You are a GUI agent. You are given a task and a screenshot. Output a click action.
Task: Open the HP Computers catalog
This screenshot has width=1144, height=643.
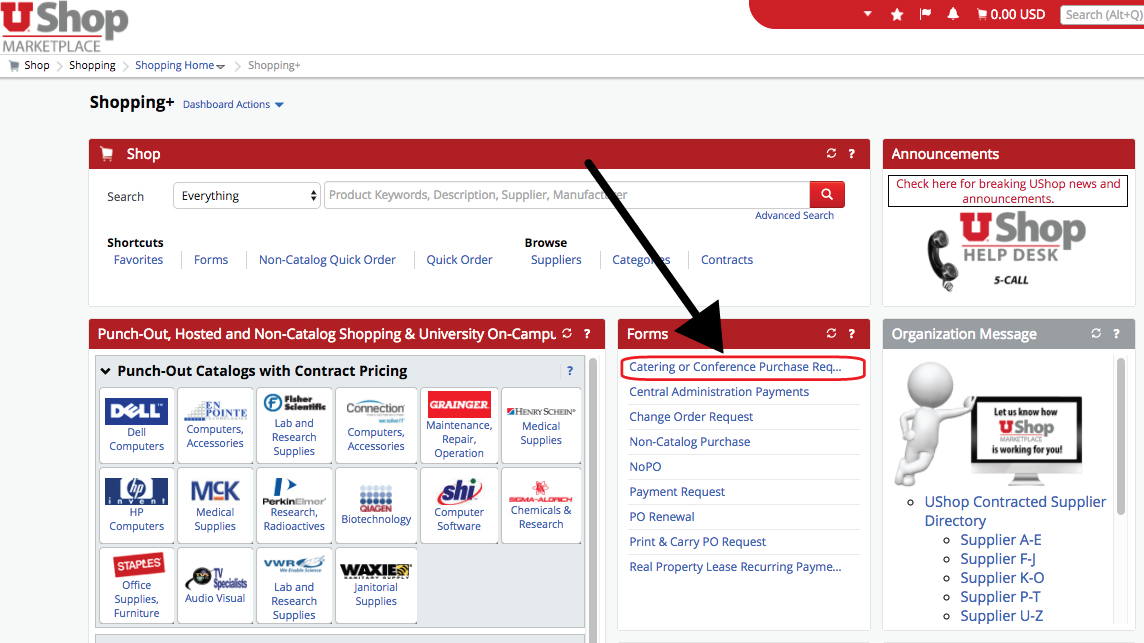click(136, 505)
